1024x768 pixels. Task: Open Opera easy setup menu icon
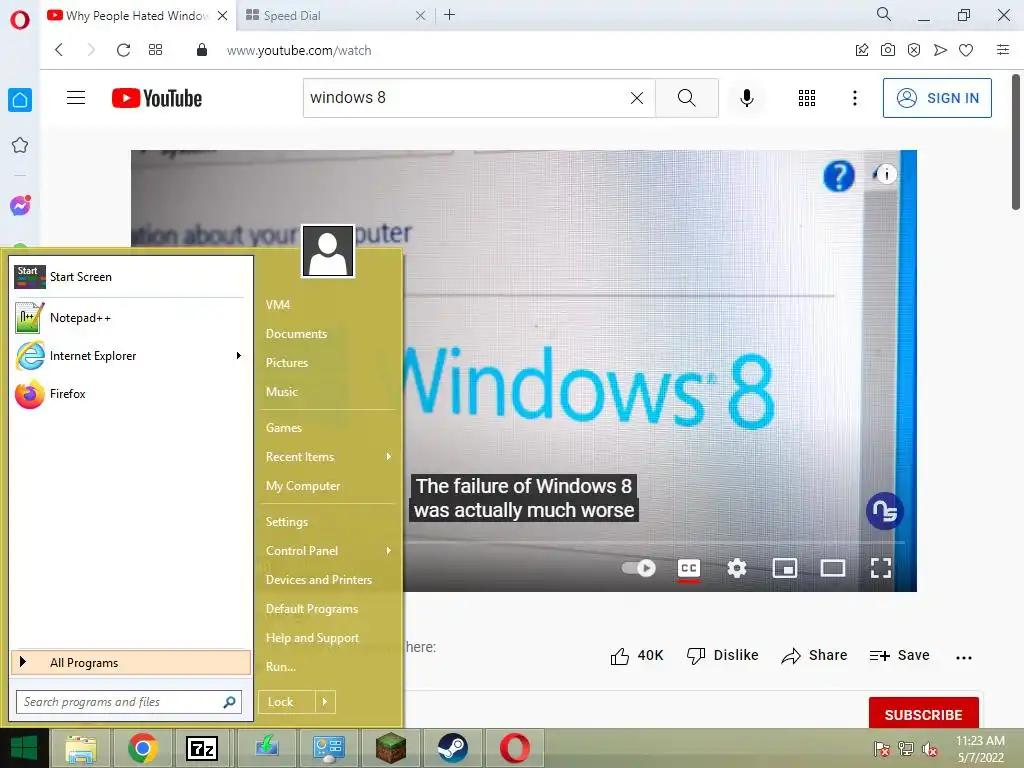tap(1003, 50)
